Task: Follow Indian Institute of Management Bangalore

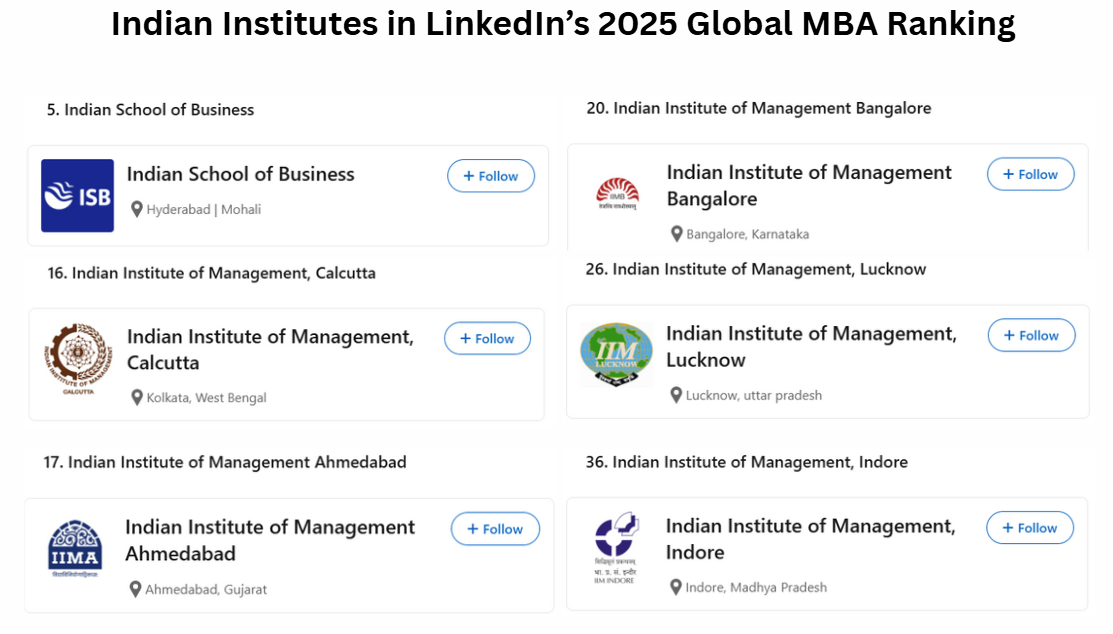Action: [1030, 174]
